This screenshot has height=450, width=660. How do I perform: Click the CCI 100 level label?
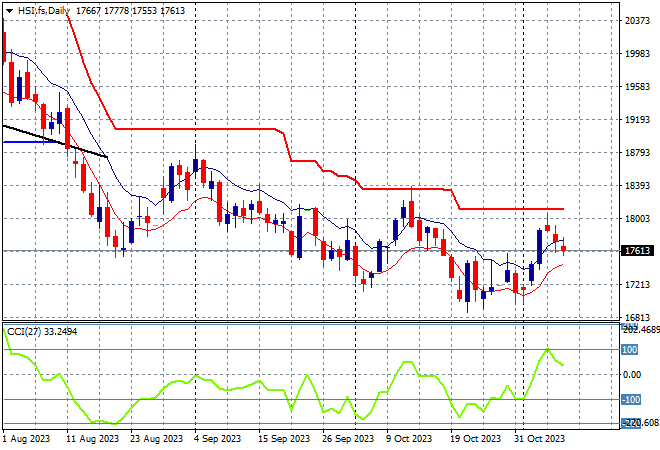pyautogui.click(x=630, y=350)
